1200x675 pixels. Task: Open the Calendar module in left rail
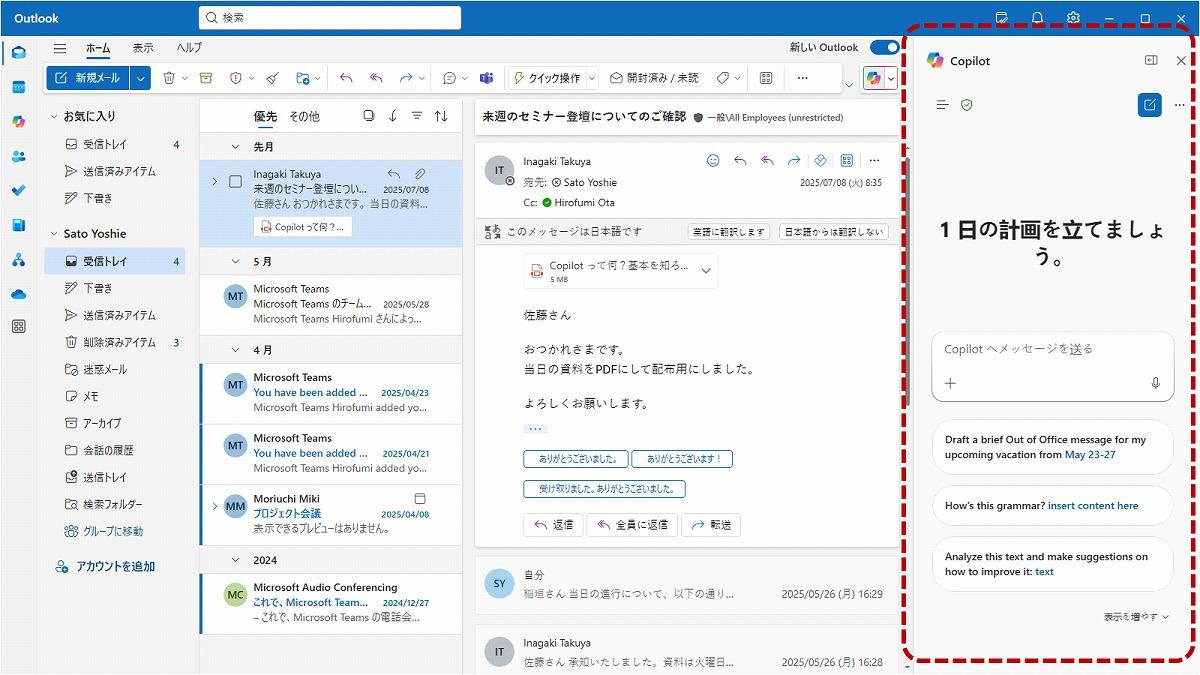pos(18,87)
